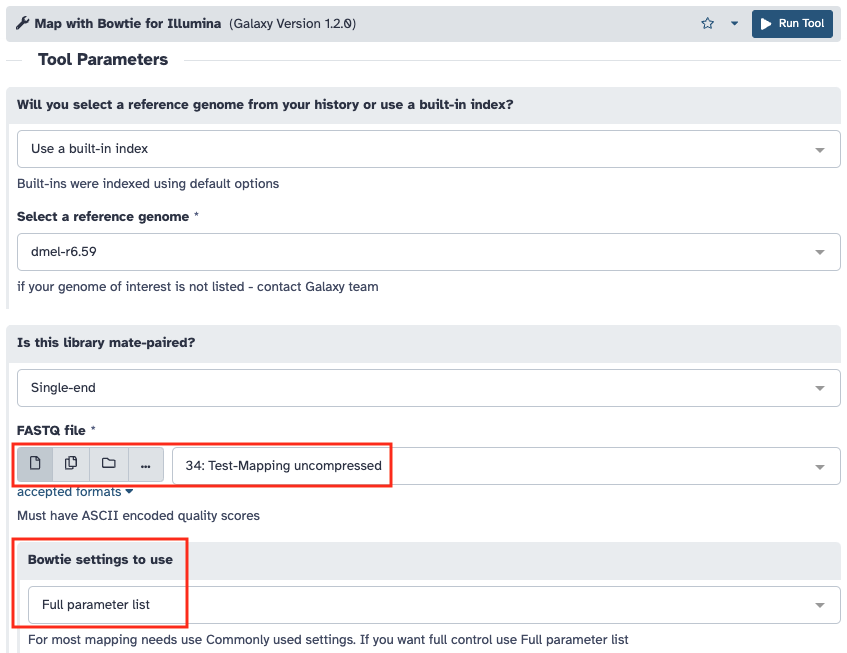Click the wrench icon beside tool title

[x=23, y=23]
